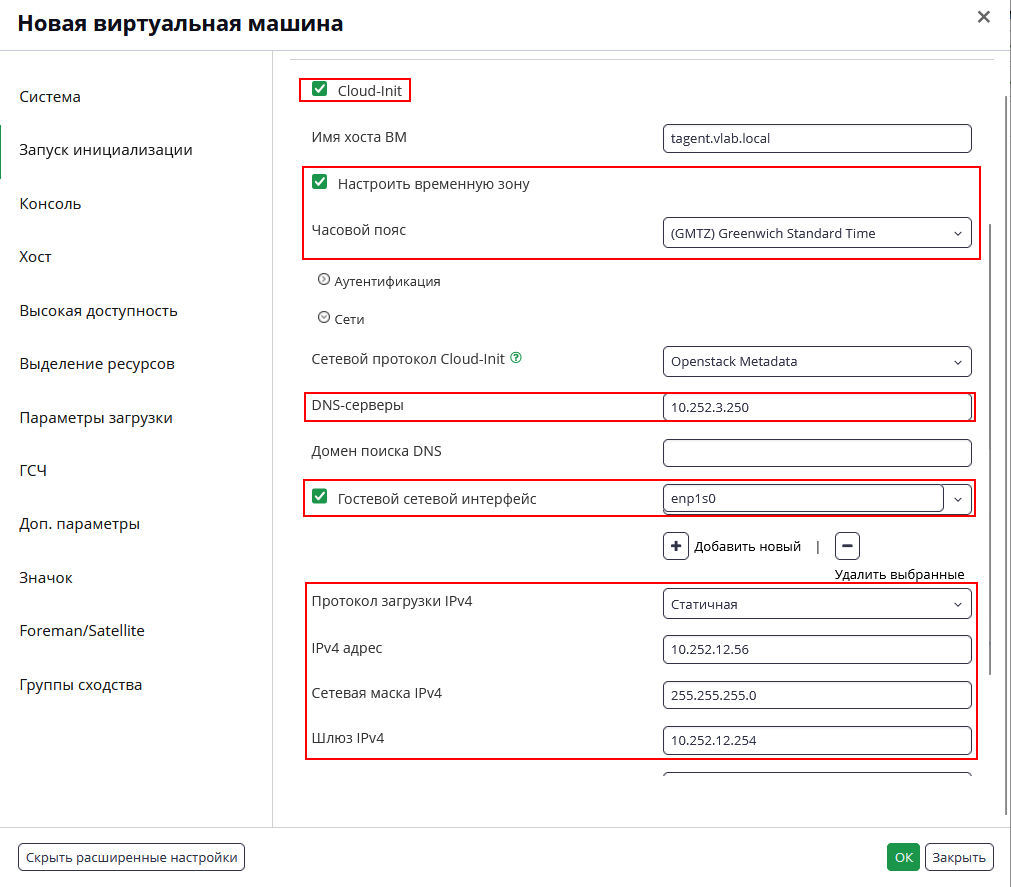Open the Система tab

click(x=50, y=97)
